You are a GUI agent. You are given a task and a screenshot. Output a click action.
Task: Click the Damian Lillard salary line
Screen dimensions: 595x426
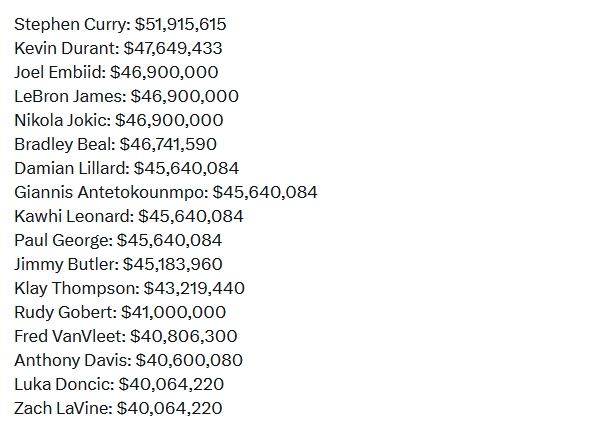click(127, 168)
